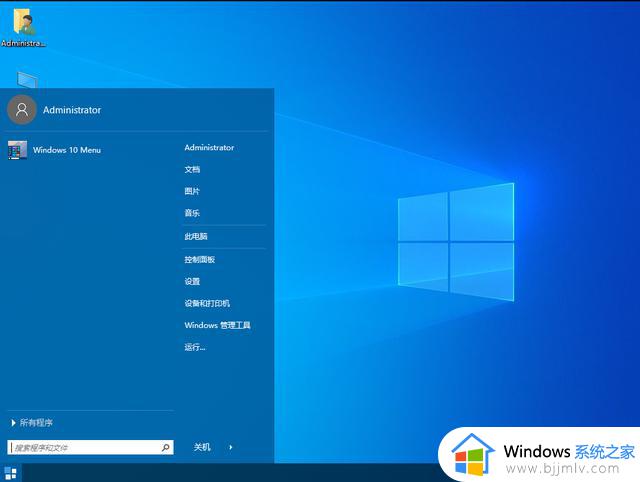The height and width of the screenshot is (482, 640).
Task: Open 设置 (Settings) from the start menu
Action: point(192,282)
